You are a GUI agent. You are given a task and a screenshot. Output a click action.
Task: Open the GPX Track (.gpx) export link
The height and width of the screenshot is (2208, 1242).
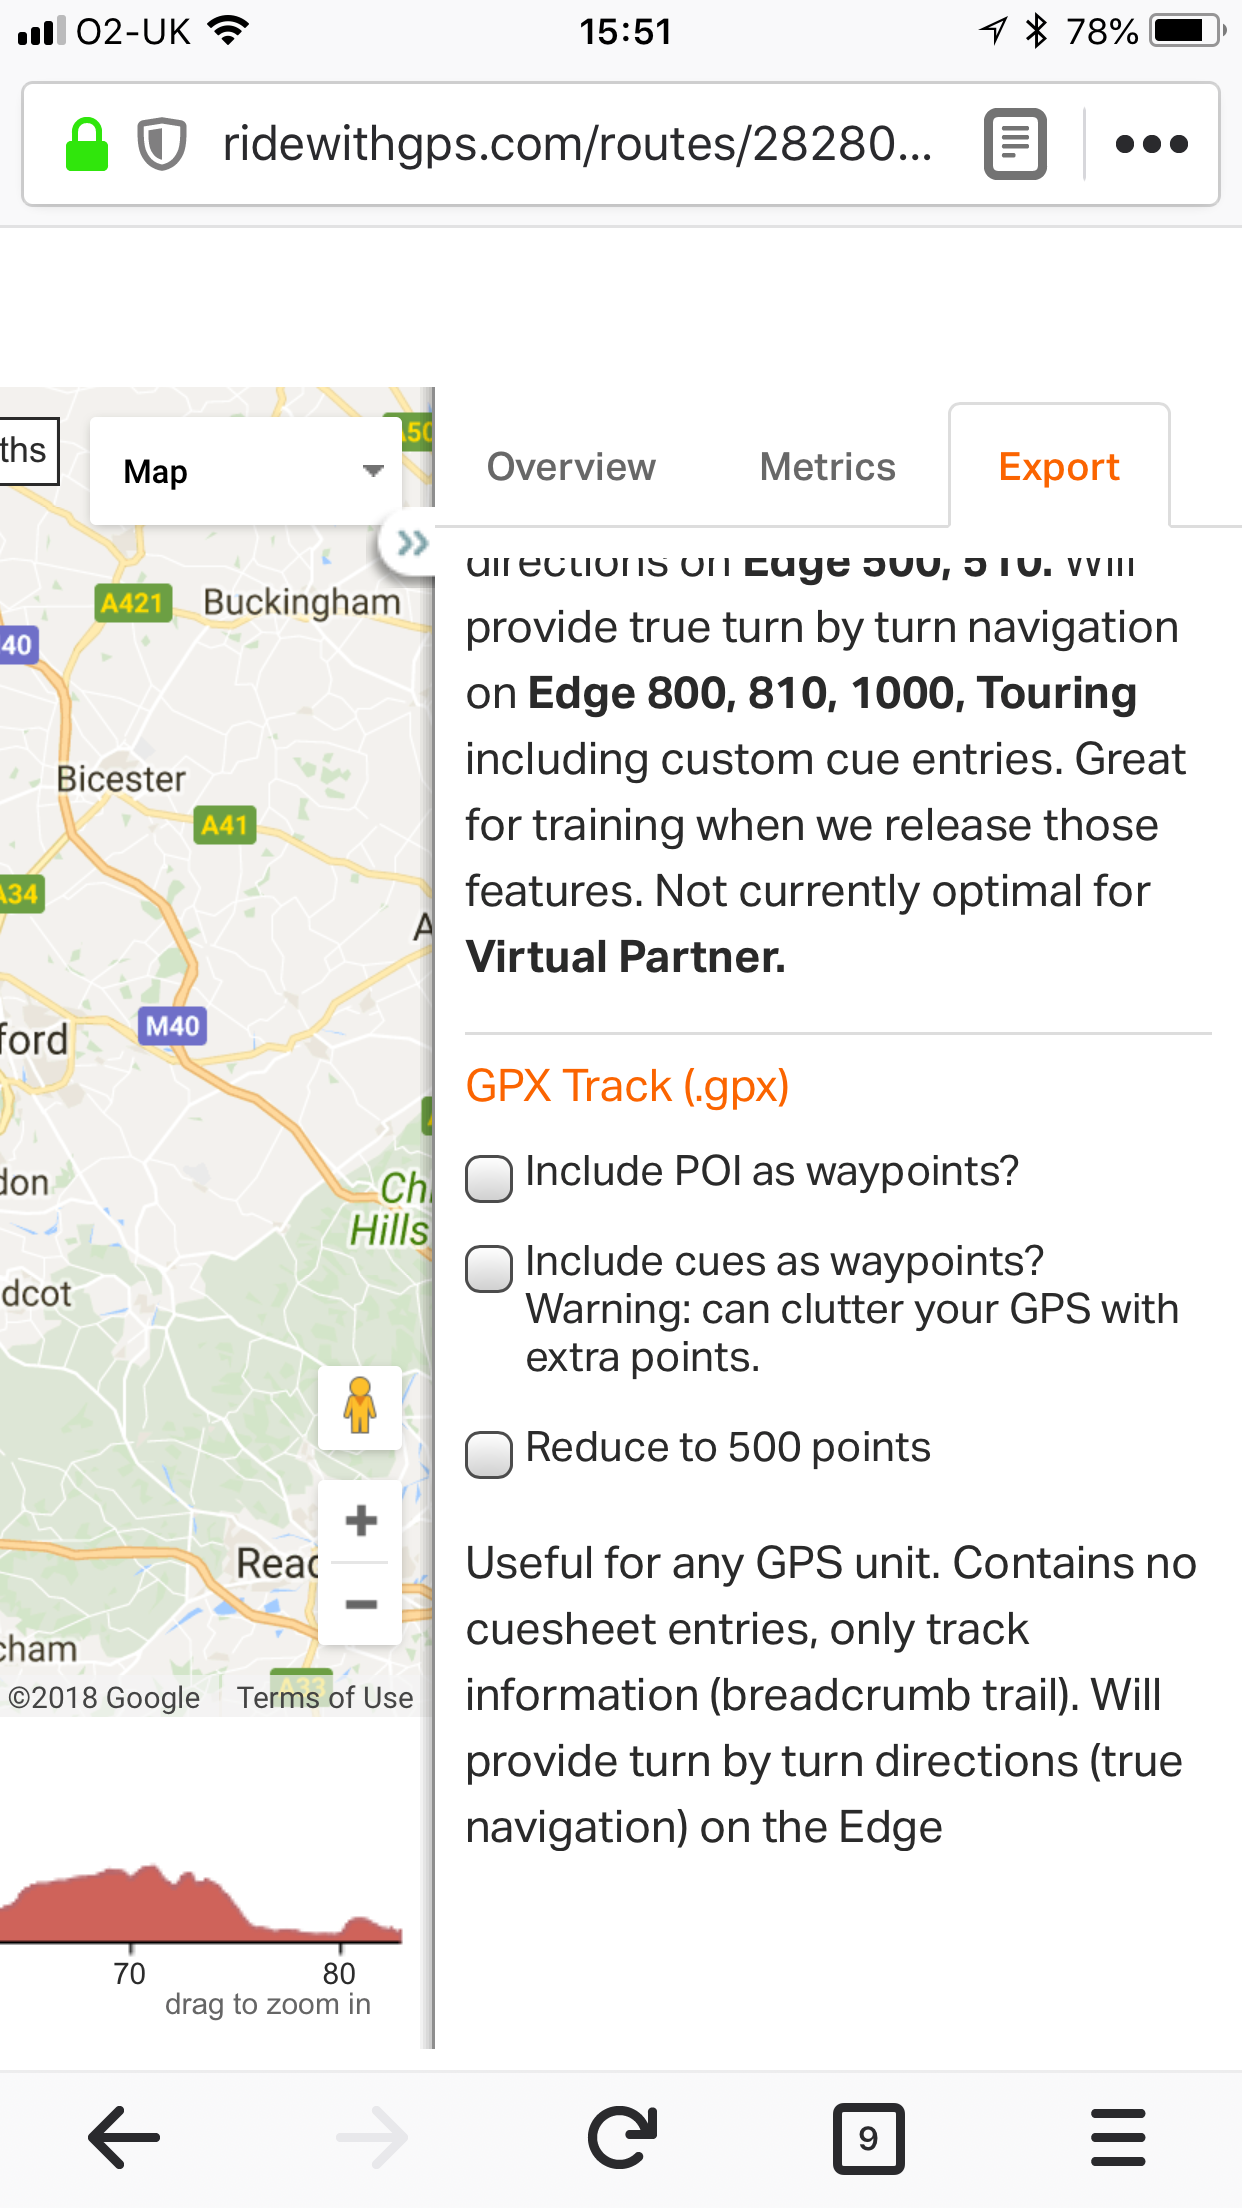(625, 1086)
